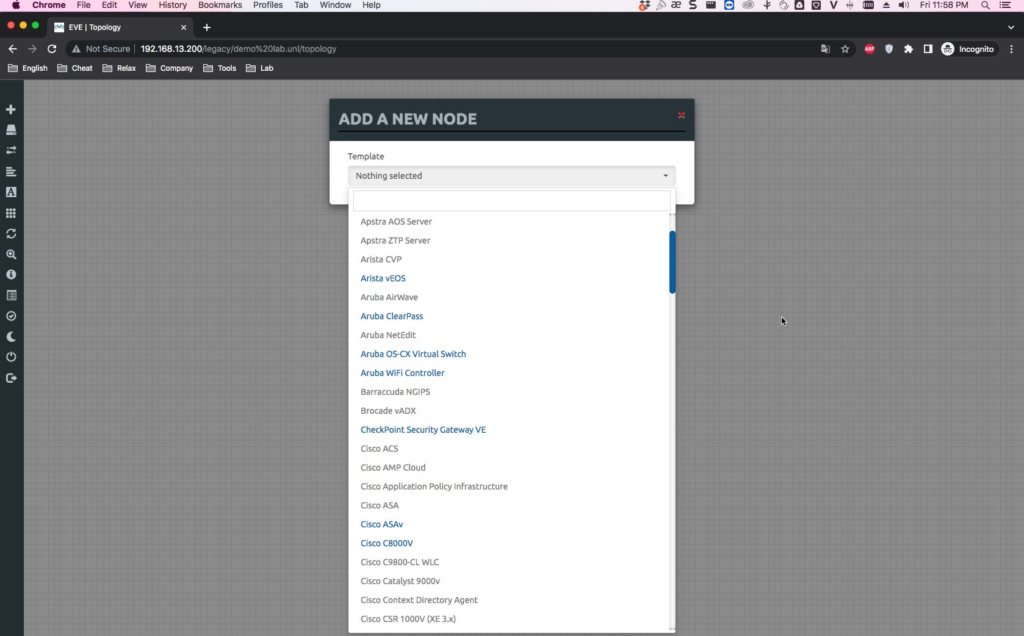Image resolution: width=1024 pixels, height=636 pixels.
Task: Select Cisco C9800-CL WLC template
Action: pyautogui.click(x=400, y=562)
